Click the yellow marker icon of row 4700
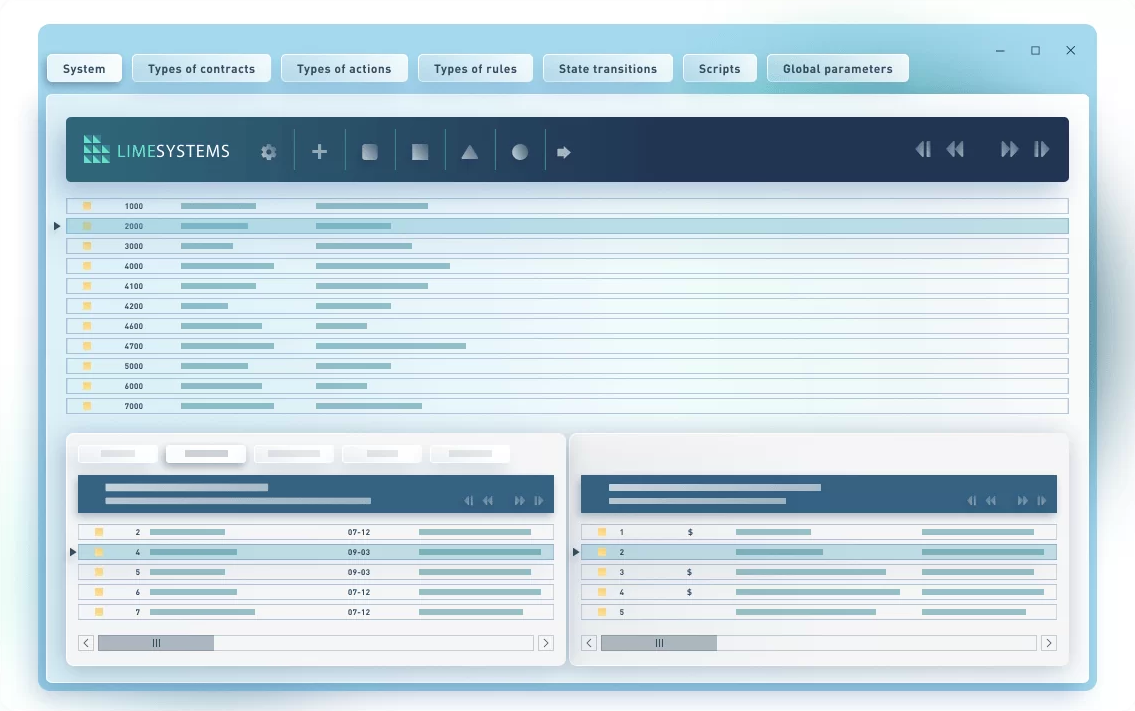The width and height of the screenshot is (1135, 711). pyautogui.click(x=87, y=346)
